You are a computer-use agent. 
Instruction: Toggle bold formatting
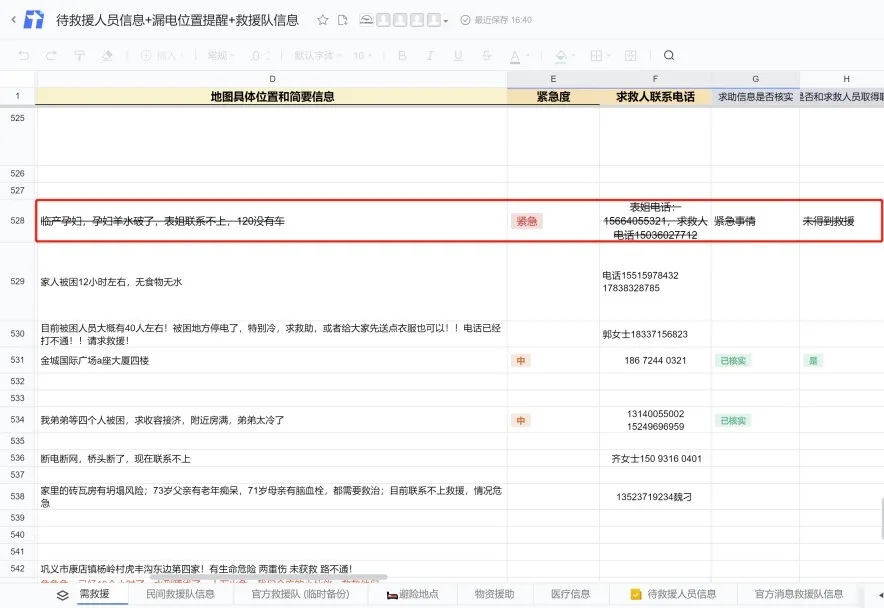[402, 55]
